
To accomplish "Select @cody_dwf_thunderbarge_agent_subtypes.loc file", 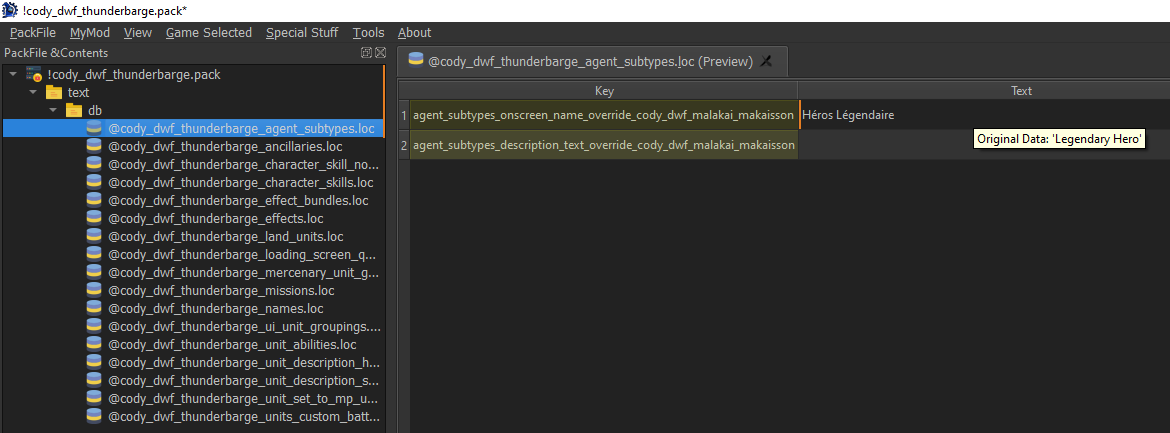I will [241, 128].
